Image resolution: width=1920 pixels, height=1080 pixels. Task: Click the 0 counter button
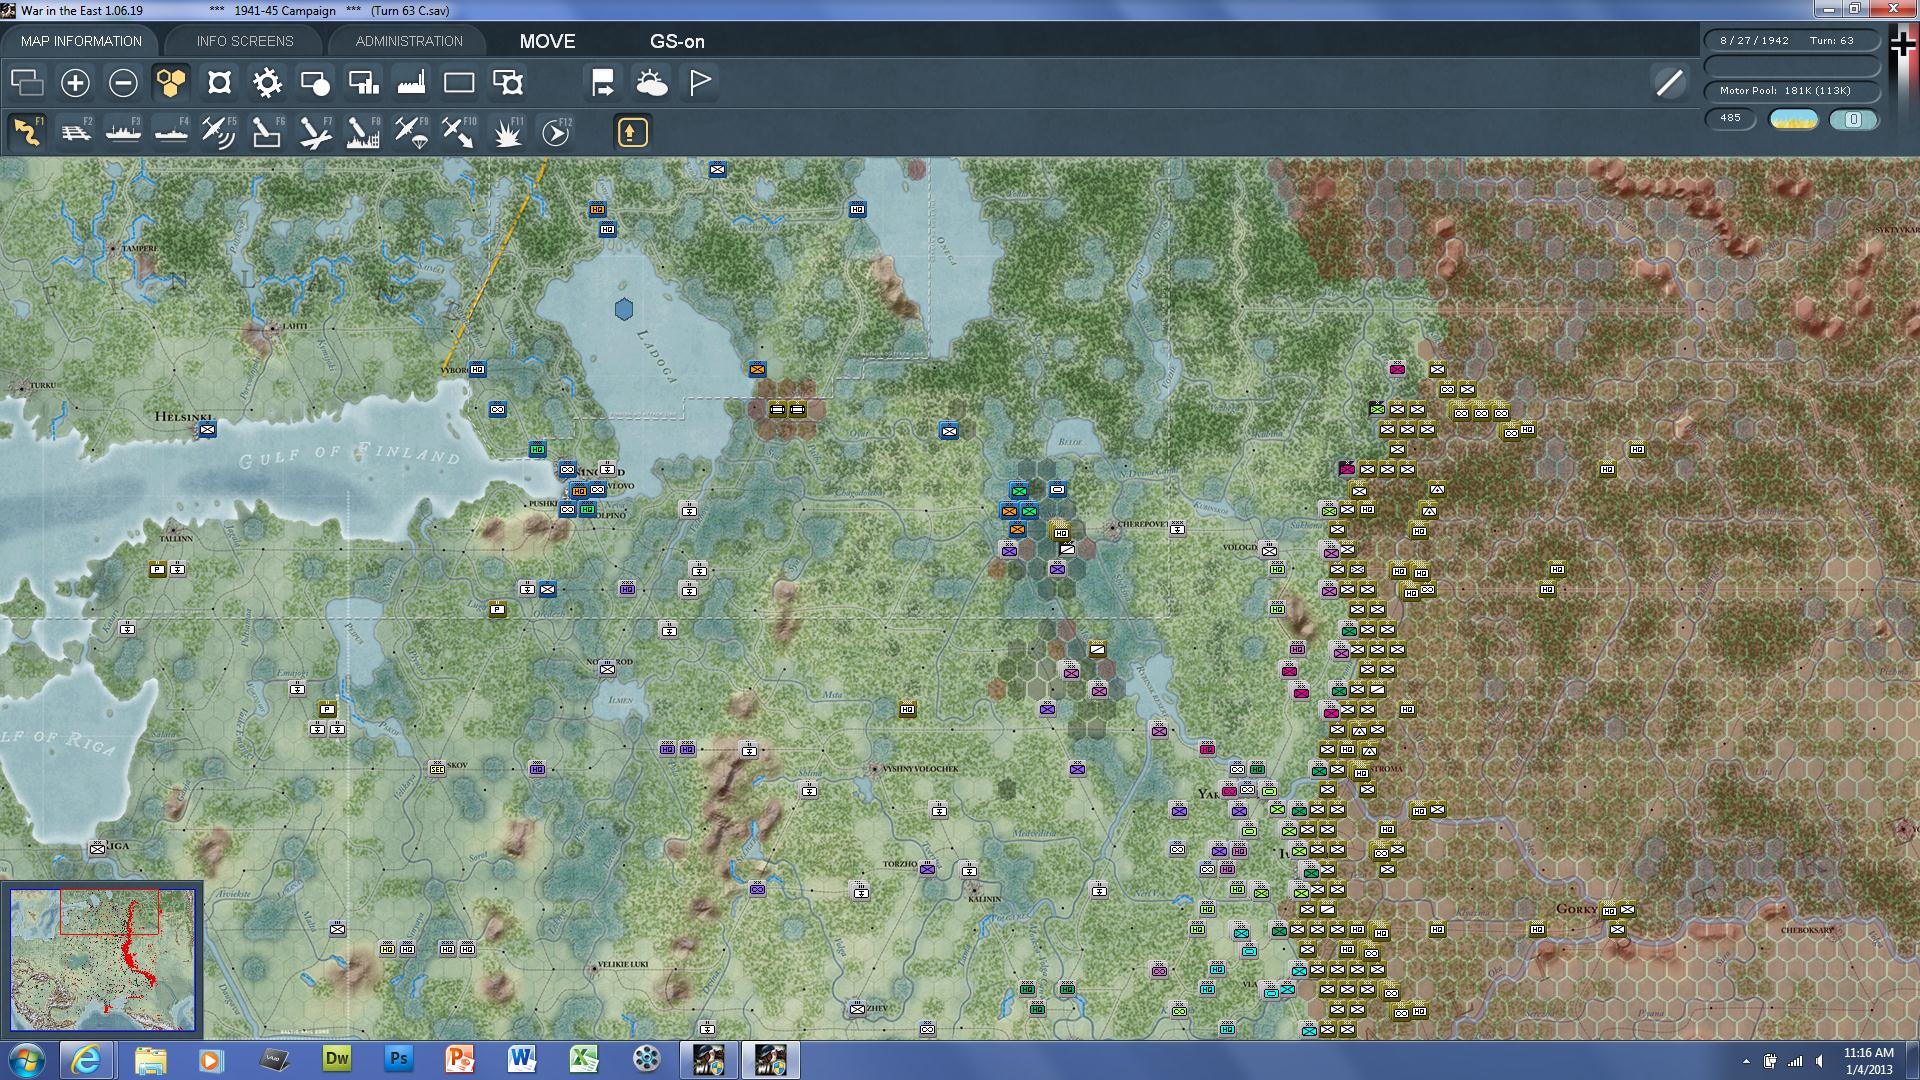click(x=1854, y=120)
